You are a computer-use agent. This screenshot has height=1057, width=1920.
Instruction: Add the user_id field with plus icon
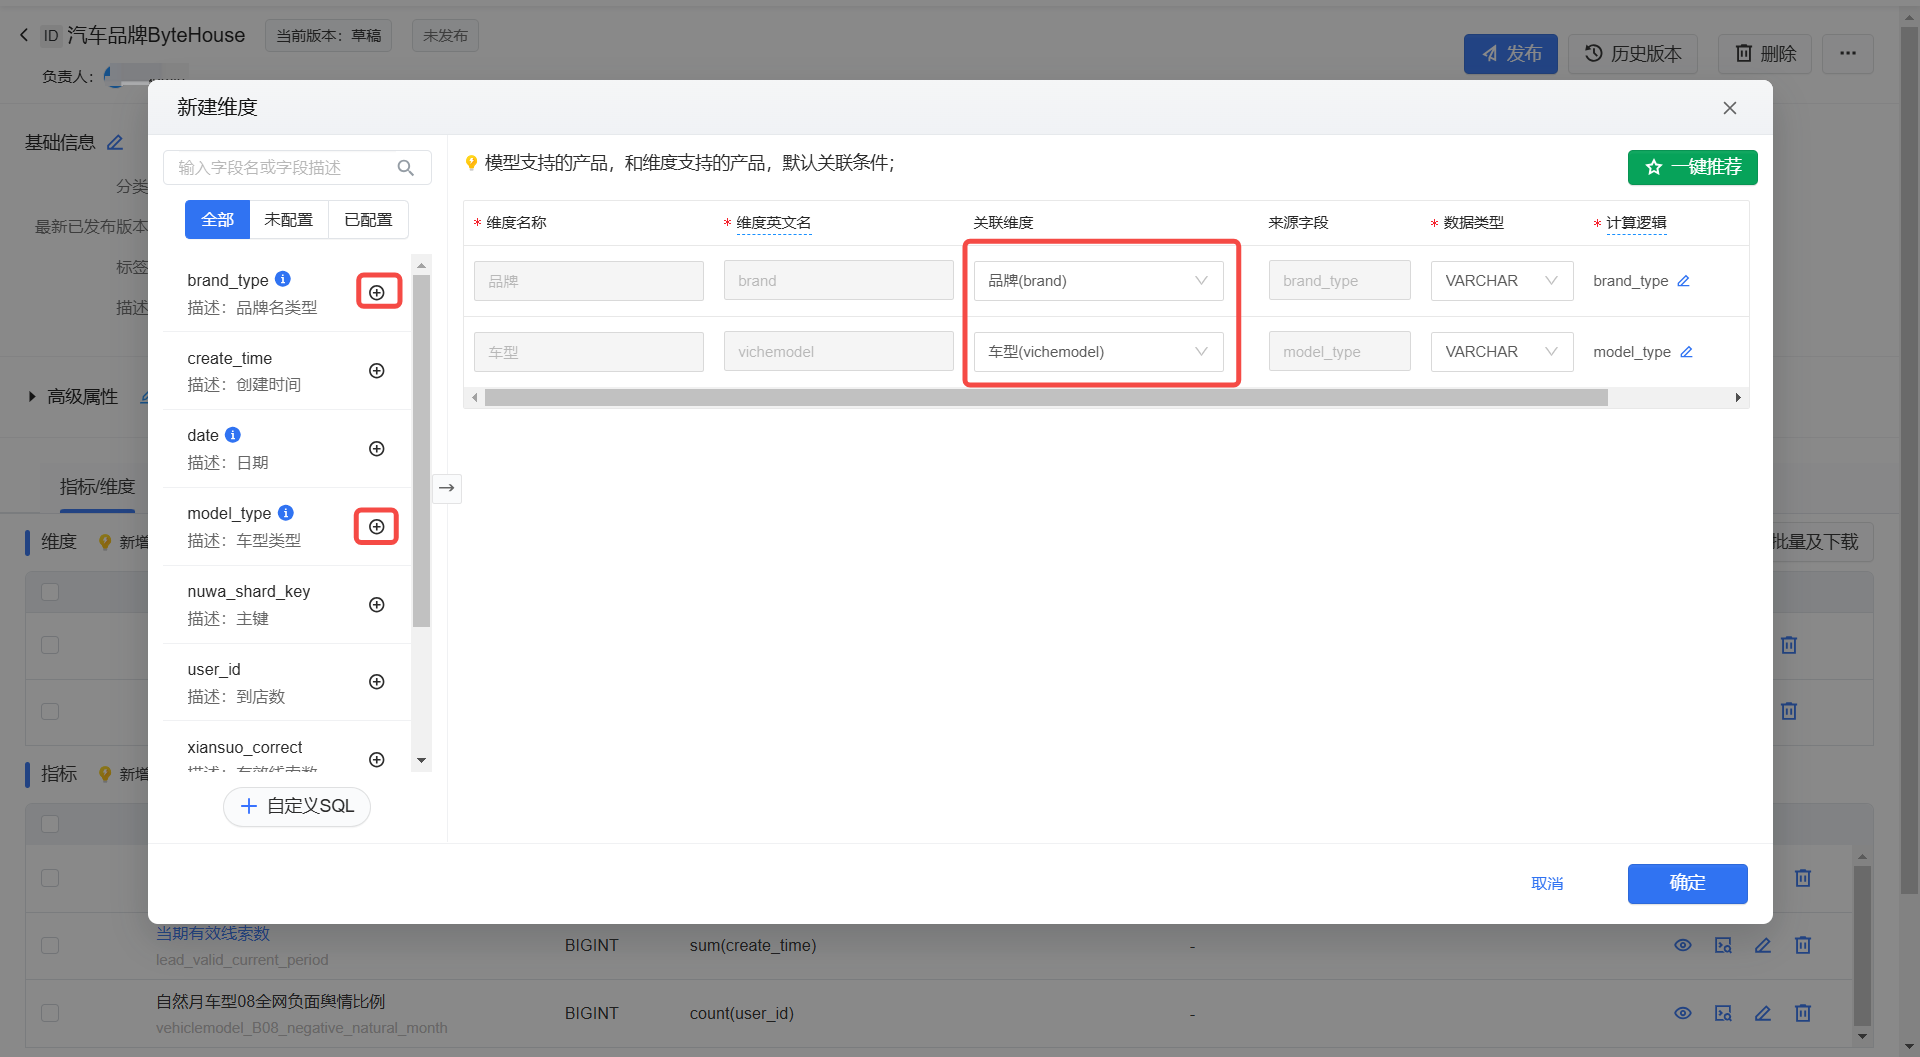click(x=377, y=682)
